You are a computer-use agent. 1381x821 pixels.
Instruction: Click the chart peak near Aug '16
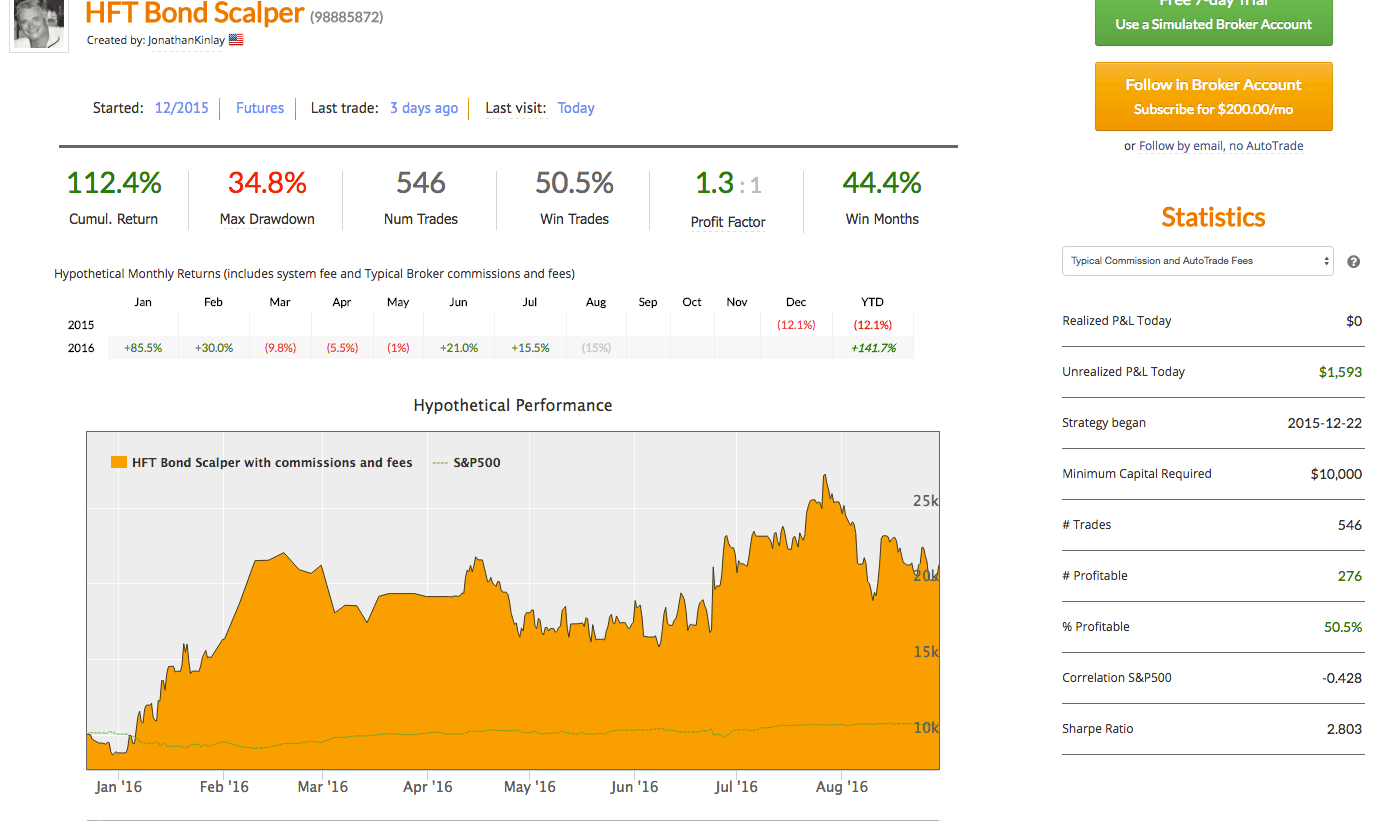click(826, 476)
